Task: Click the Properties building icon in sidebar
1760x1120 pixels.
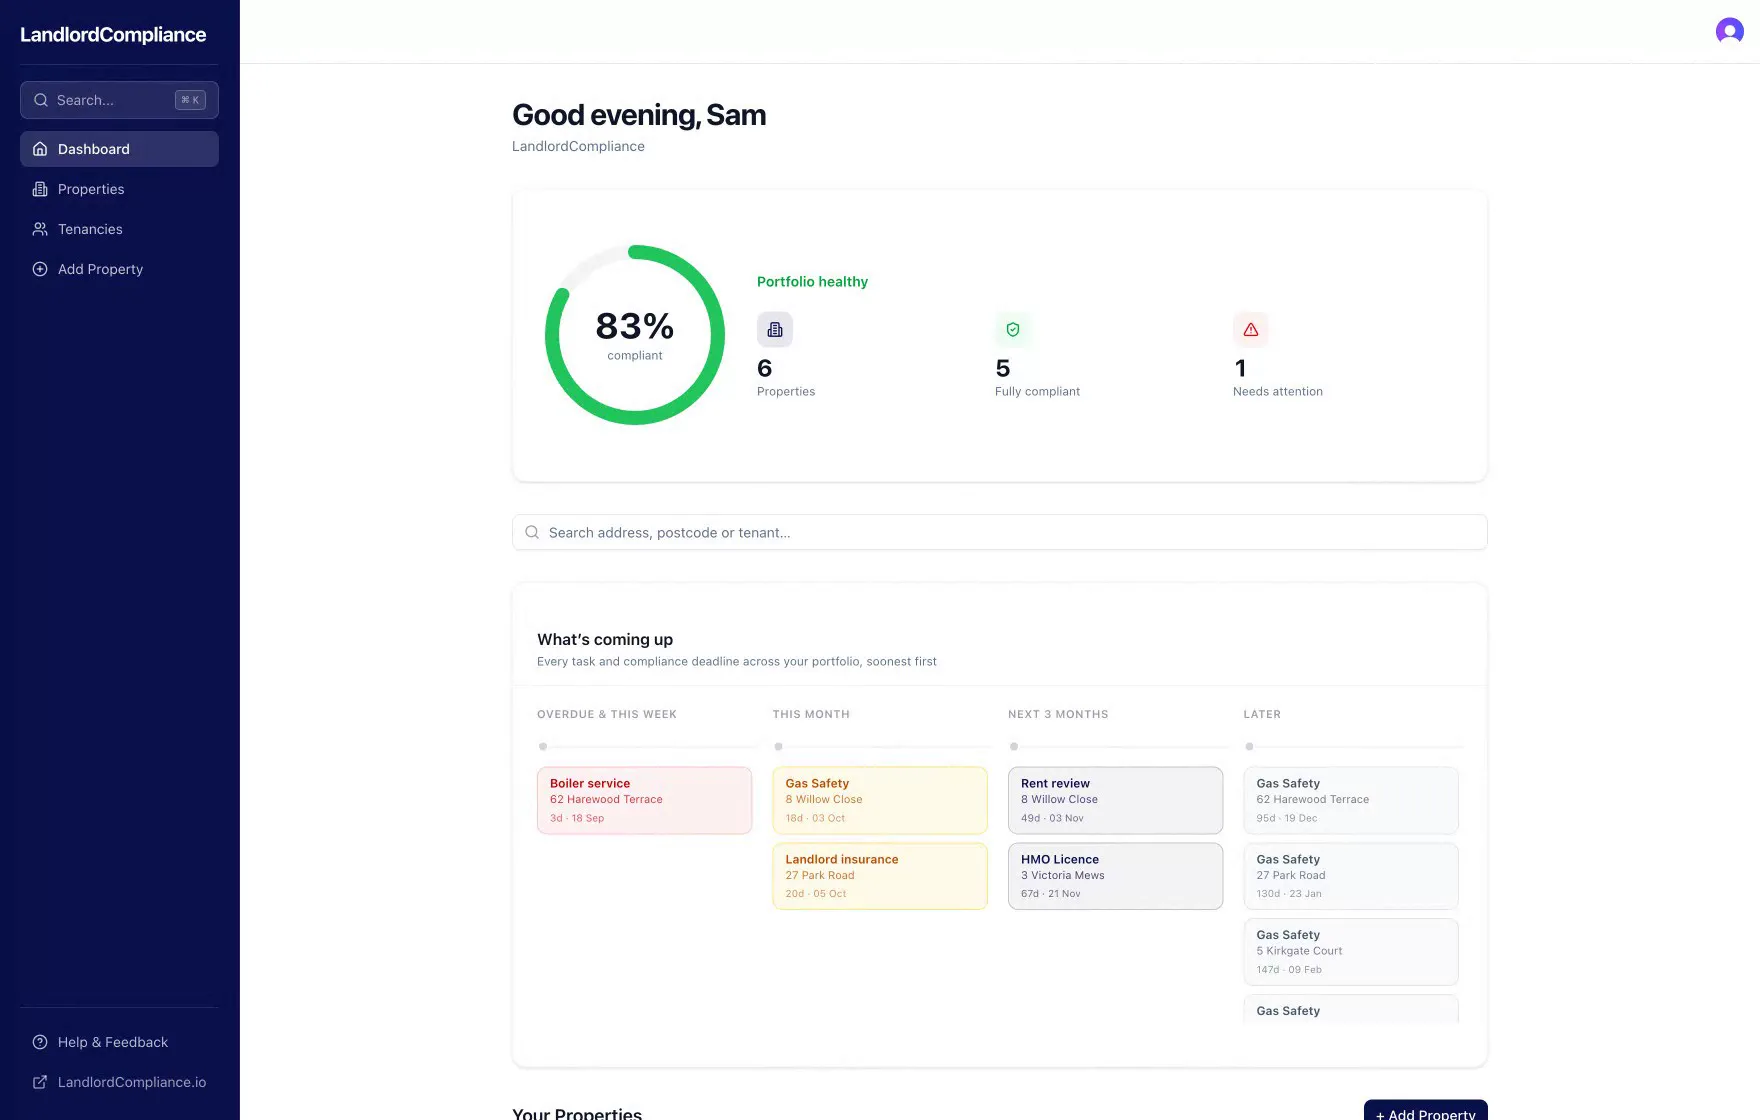Action: (x=40, y=189)
